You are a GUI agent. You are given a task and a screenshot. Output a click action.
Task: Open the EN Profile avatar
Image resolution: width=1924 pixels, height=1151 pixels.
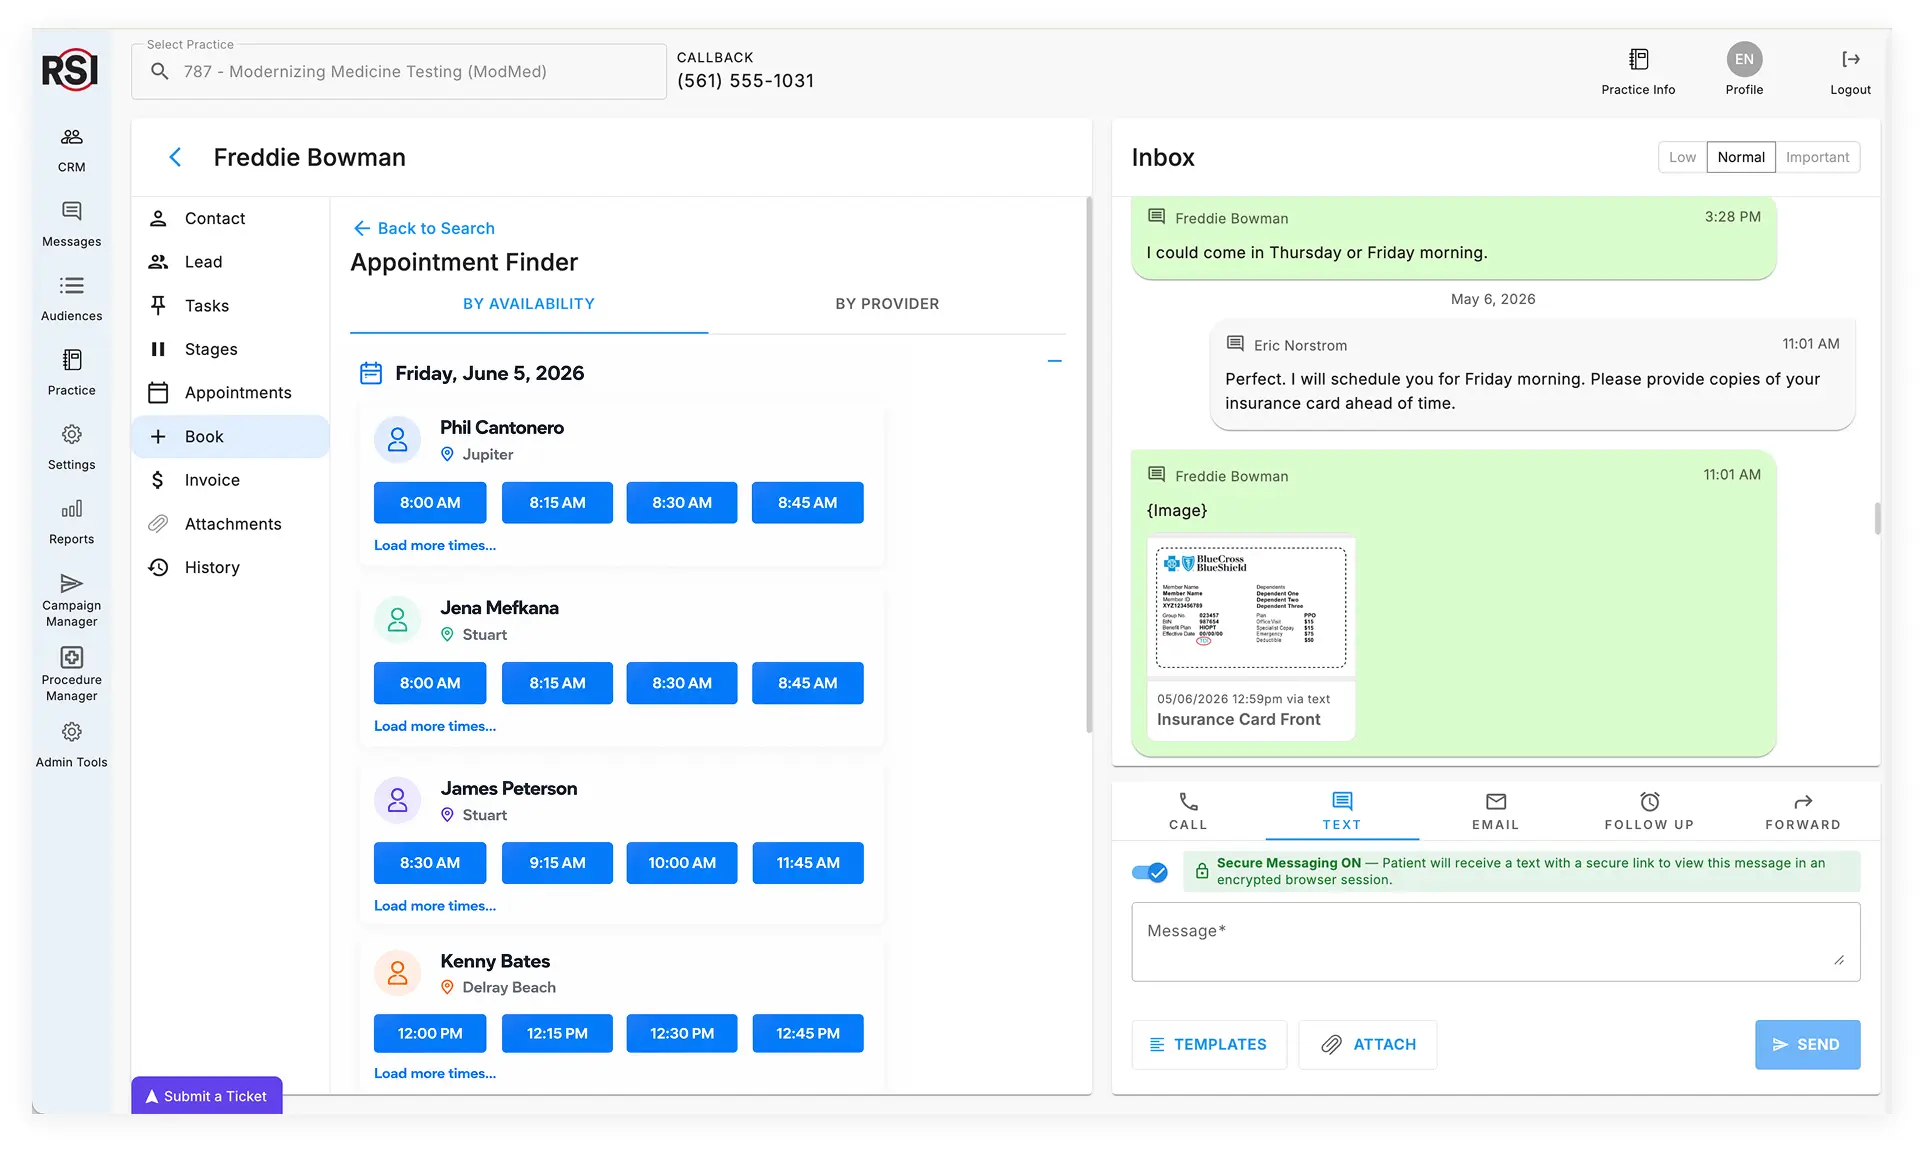1744,59
